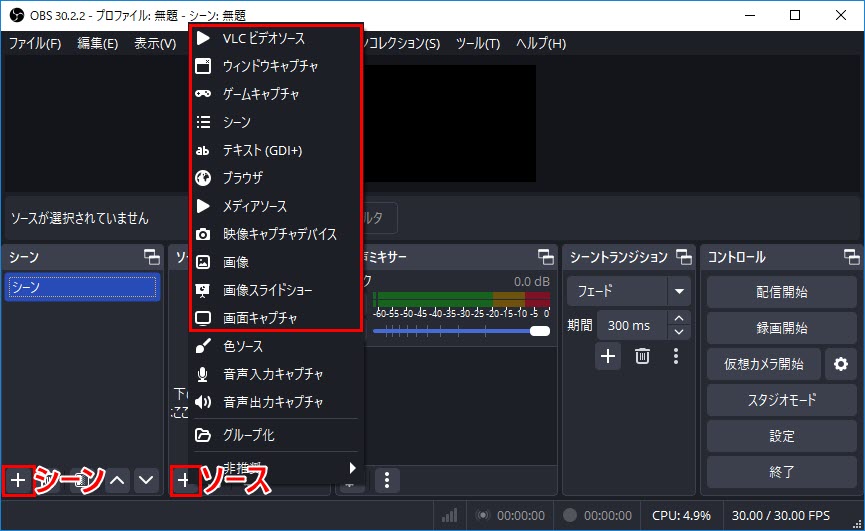Open the ファイル(F) menu
Image resolution: width=865 pixels, height=531 pixels.
pyautogui.click(x=35, y=44)
